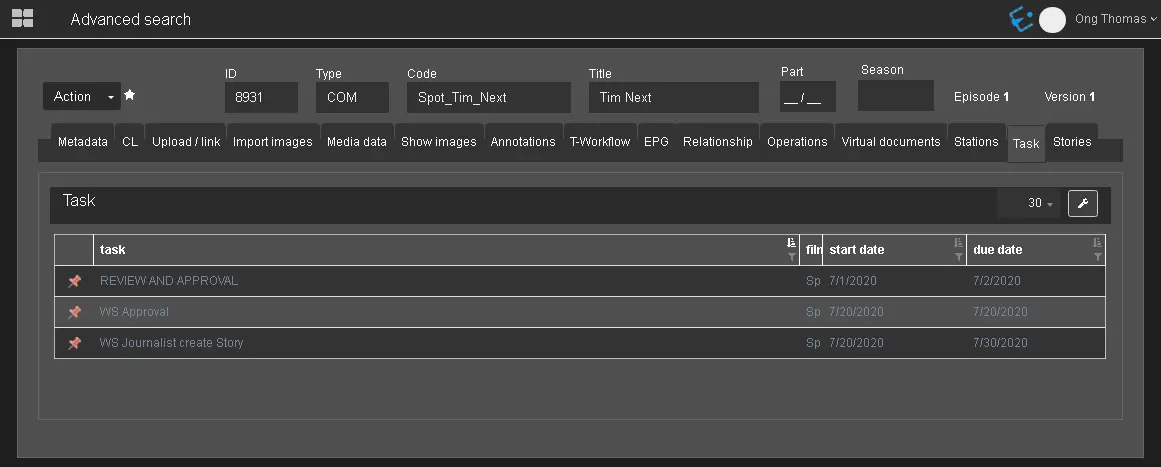The width and height of the screenshot is (1161, 467).
Task: Go to the Virtual documents tab
Action: pos(890,142)
